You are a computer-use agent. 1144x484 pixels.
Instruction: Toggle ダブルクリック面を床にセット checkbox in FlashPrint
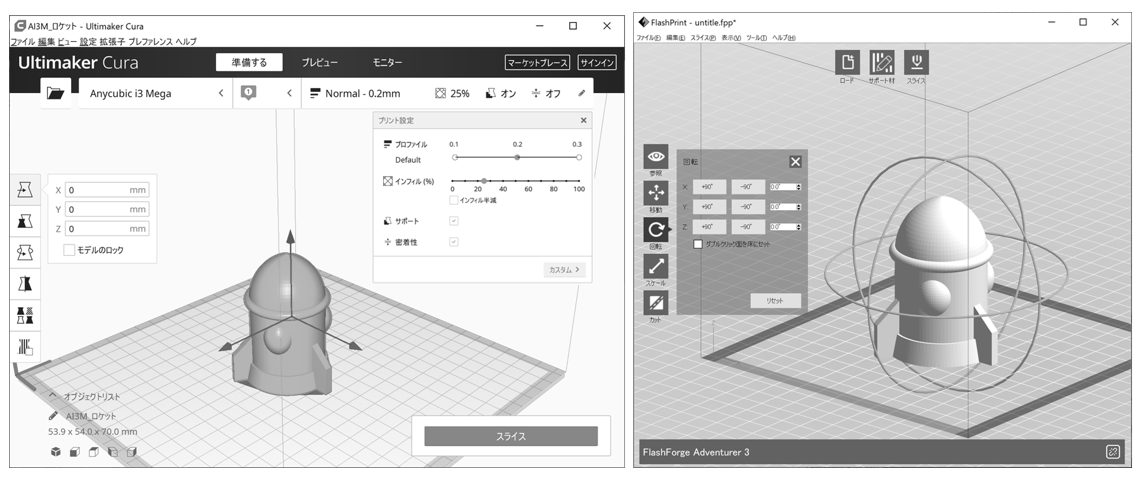pos(697,245)
